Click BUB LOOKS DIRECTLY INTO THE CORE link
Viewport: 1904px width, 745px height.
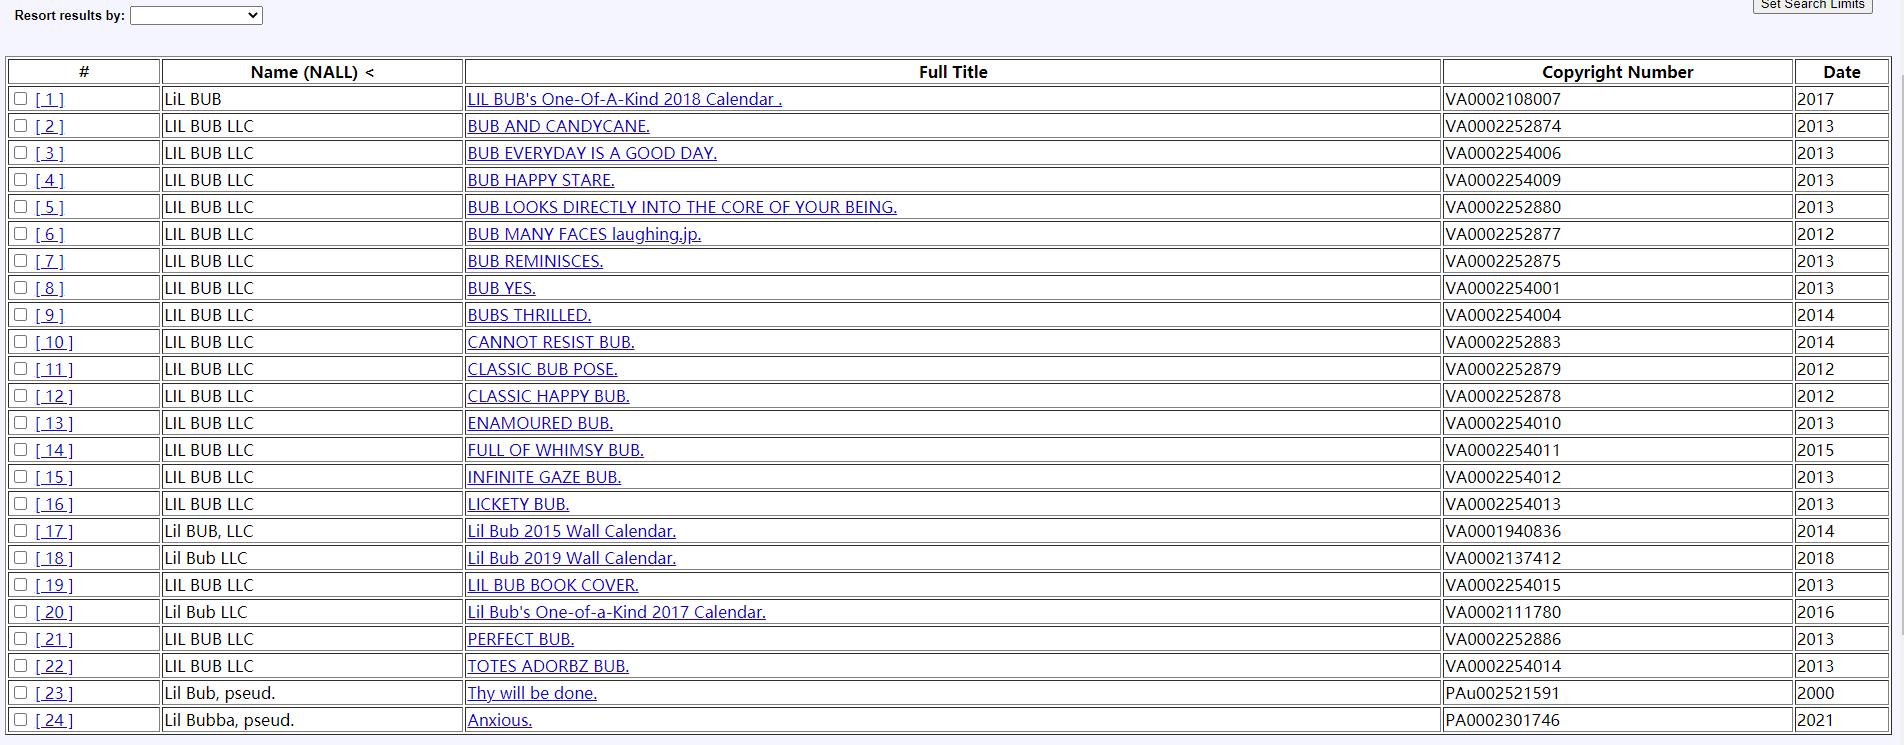tap(681, 207)
